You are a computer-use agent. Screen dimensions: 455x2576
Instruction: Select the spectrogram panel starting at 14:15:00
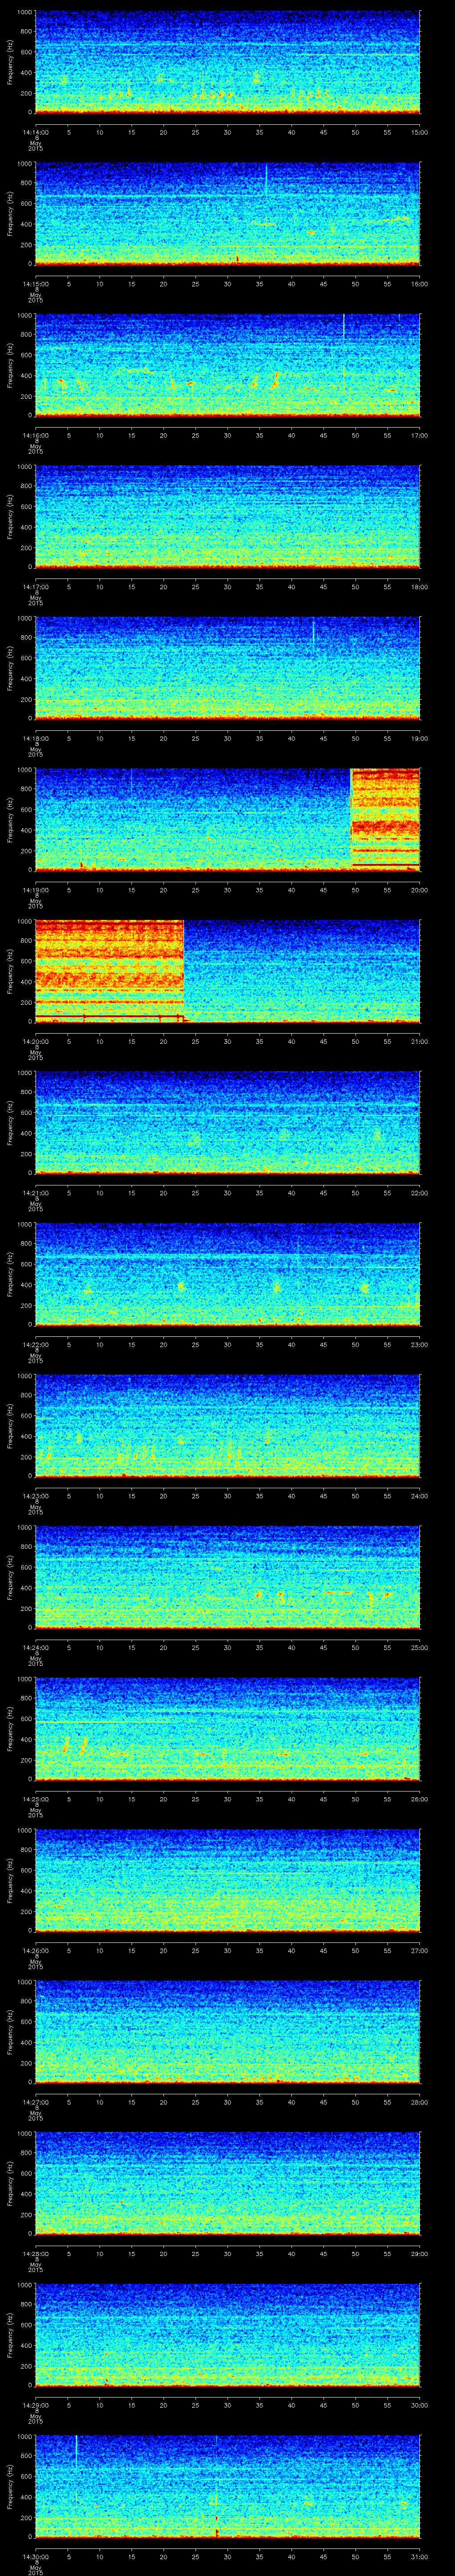[x=227, y=214]
